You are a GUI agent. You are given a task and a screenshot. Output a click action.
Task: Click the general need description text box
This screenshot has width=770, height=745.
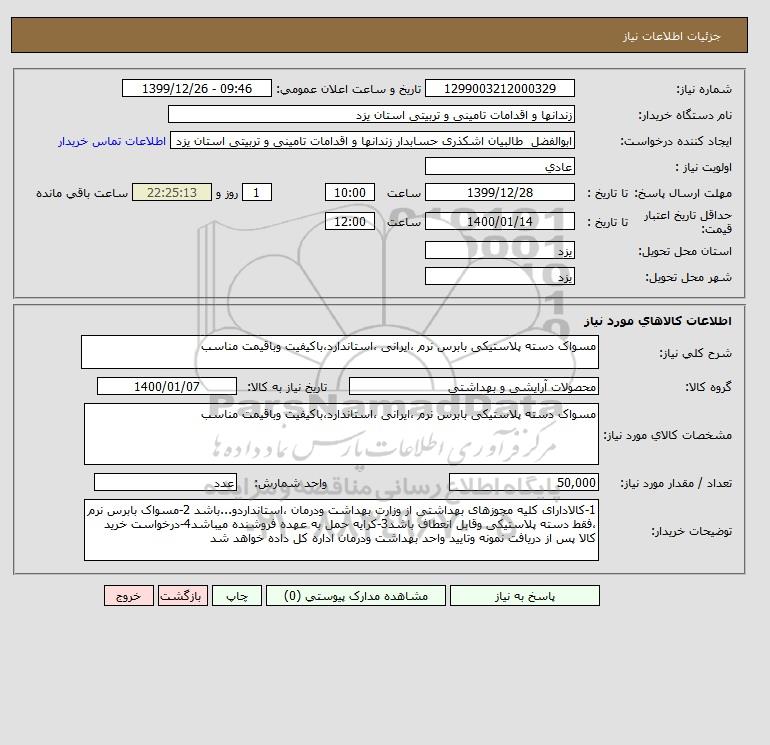(340, 352)
